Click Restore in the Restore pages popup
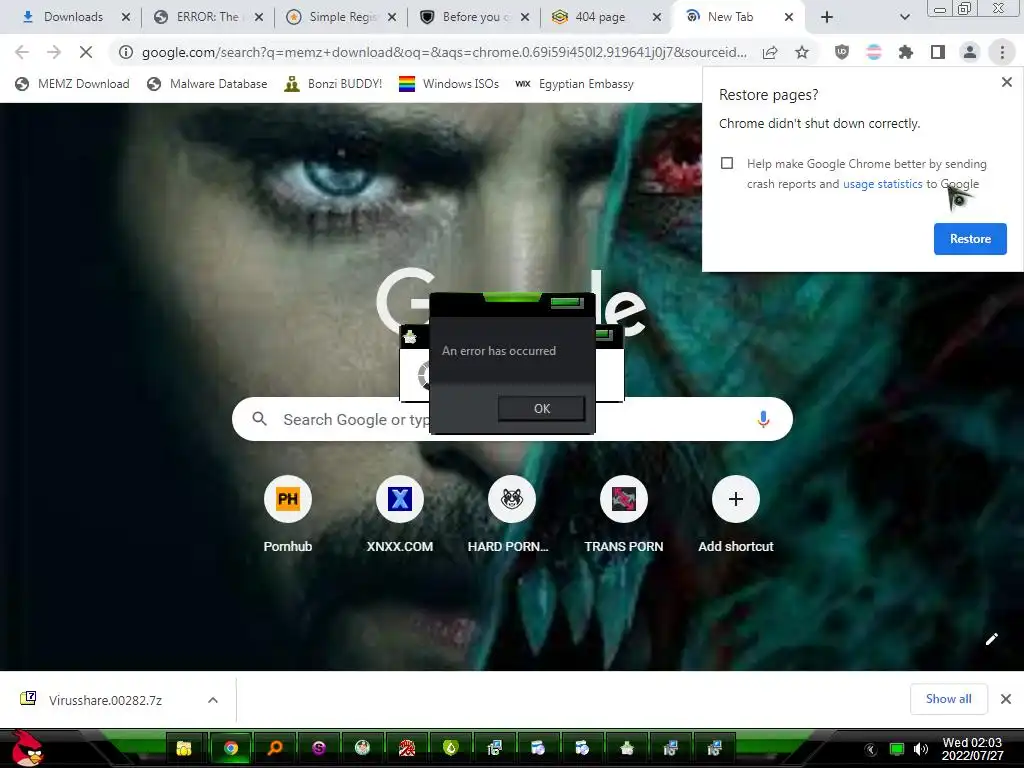 (970, 239)
